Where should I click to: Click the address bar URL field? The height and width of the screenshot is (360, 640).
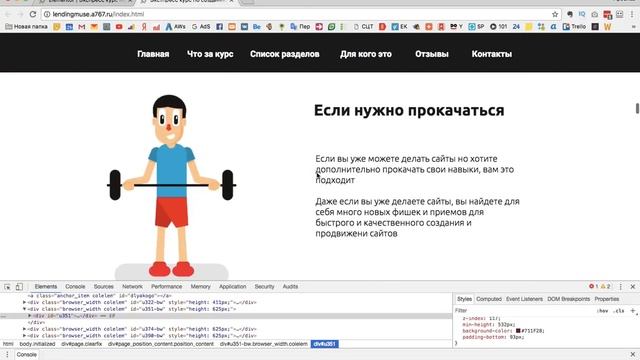coord(300,14)
